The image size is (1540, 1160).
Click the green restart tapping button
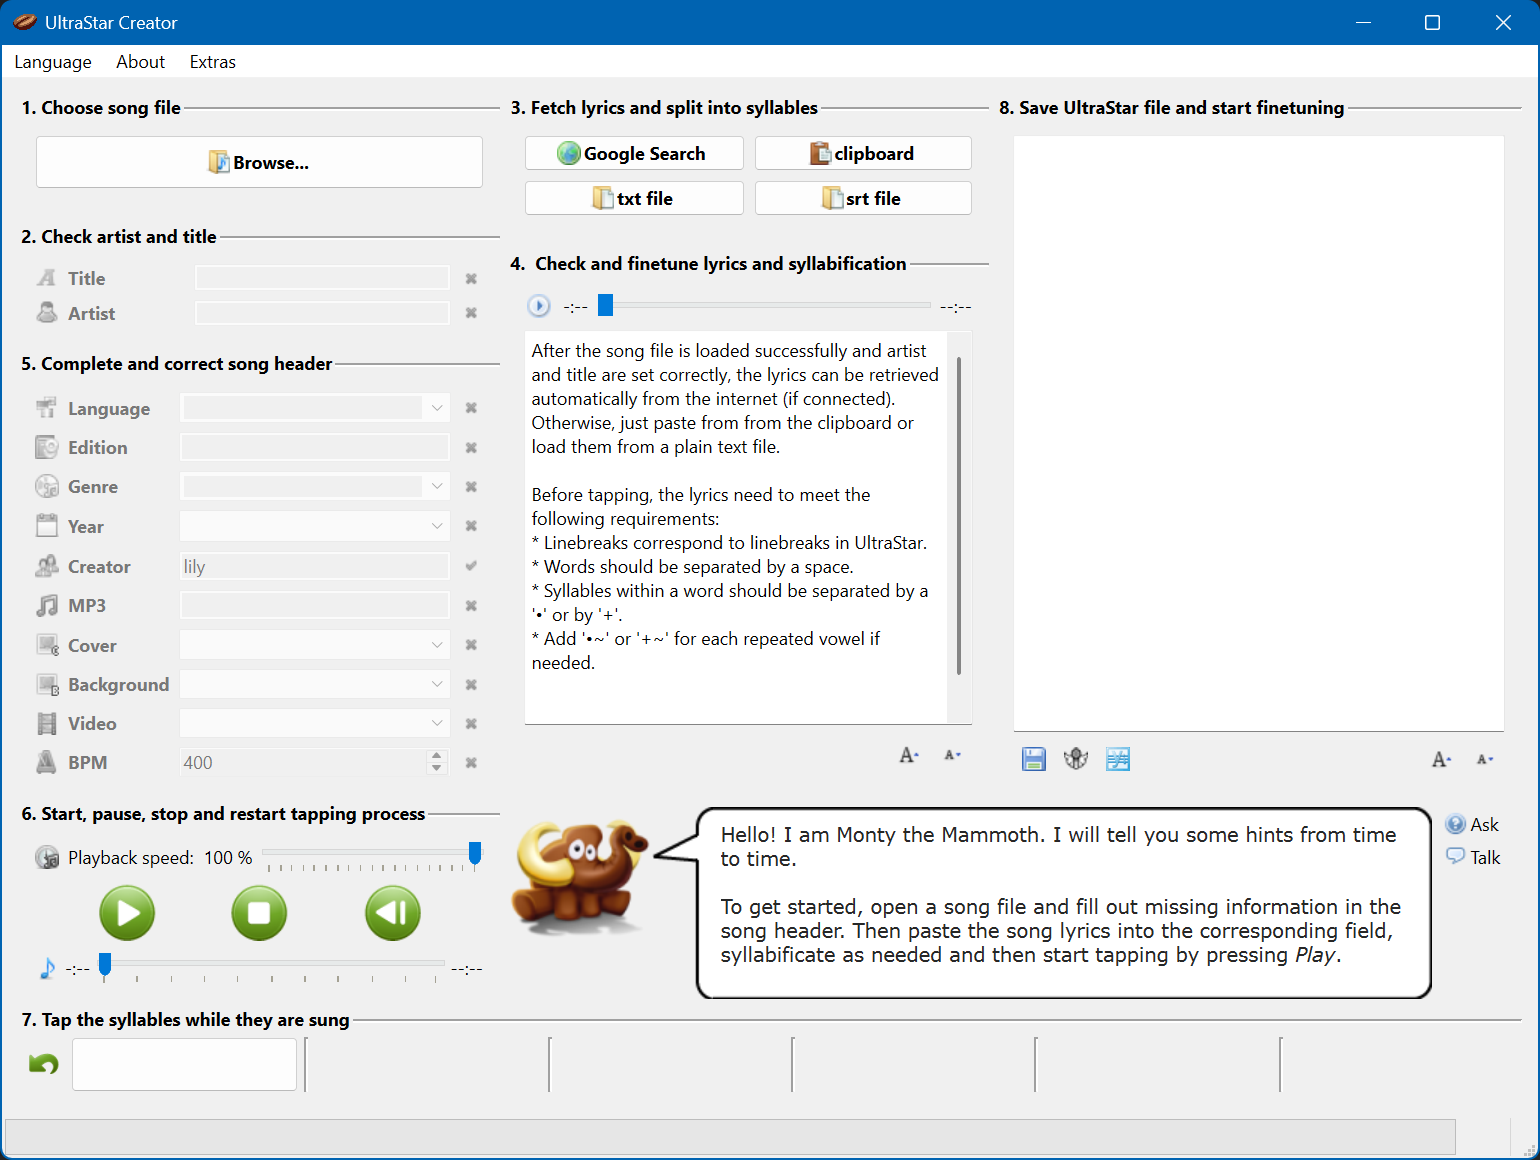392,913
